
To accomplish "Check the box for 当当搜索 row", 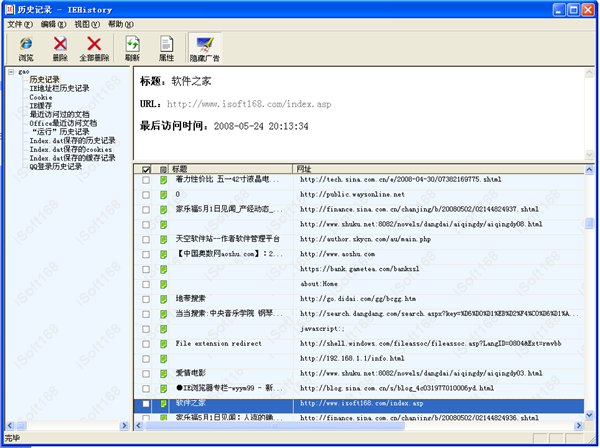I will click(x=146, y=314).
